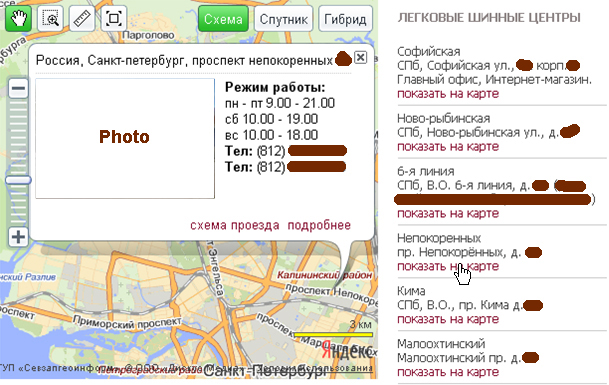Show 6-я линия center on map
This screenshot has width=609, height=385.
coord(448,213)
